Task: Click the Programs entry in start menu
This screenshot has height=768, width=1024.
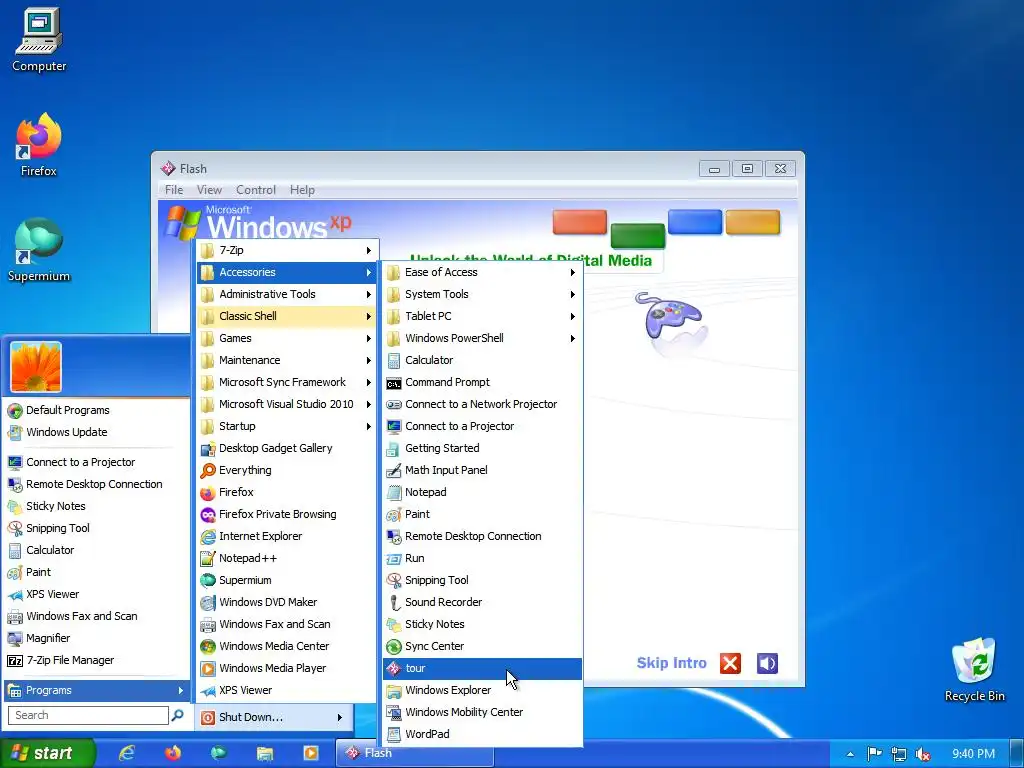Action: 96,690
